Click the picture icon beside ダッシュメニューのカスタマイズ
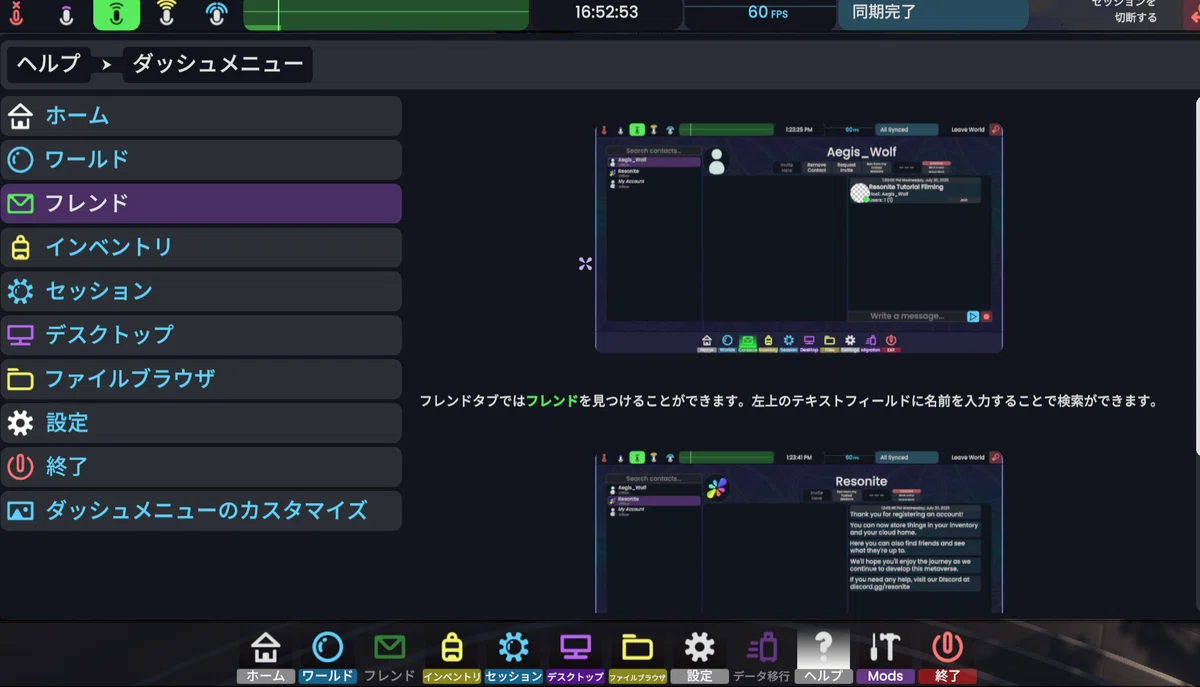 point(20,511)
